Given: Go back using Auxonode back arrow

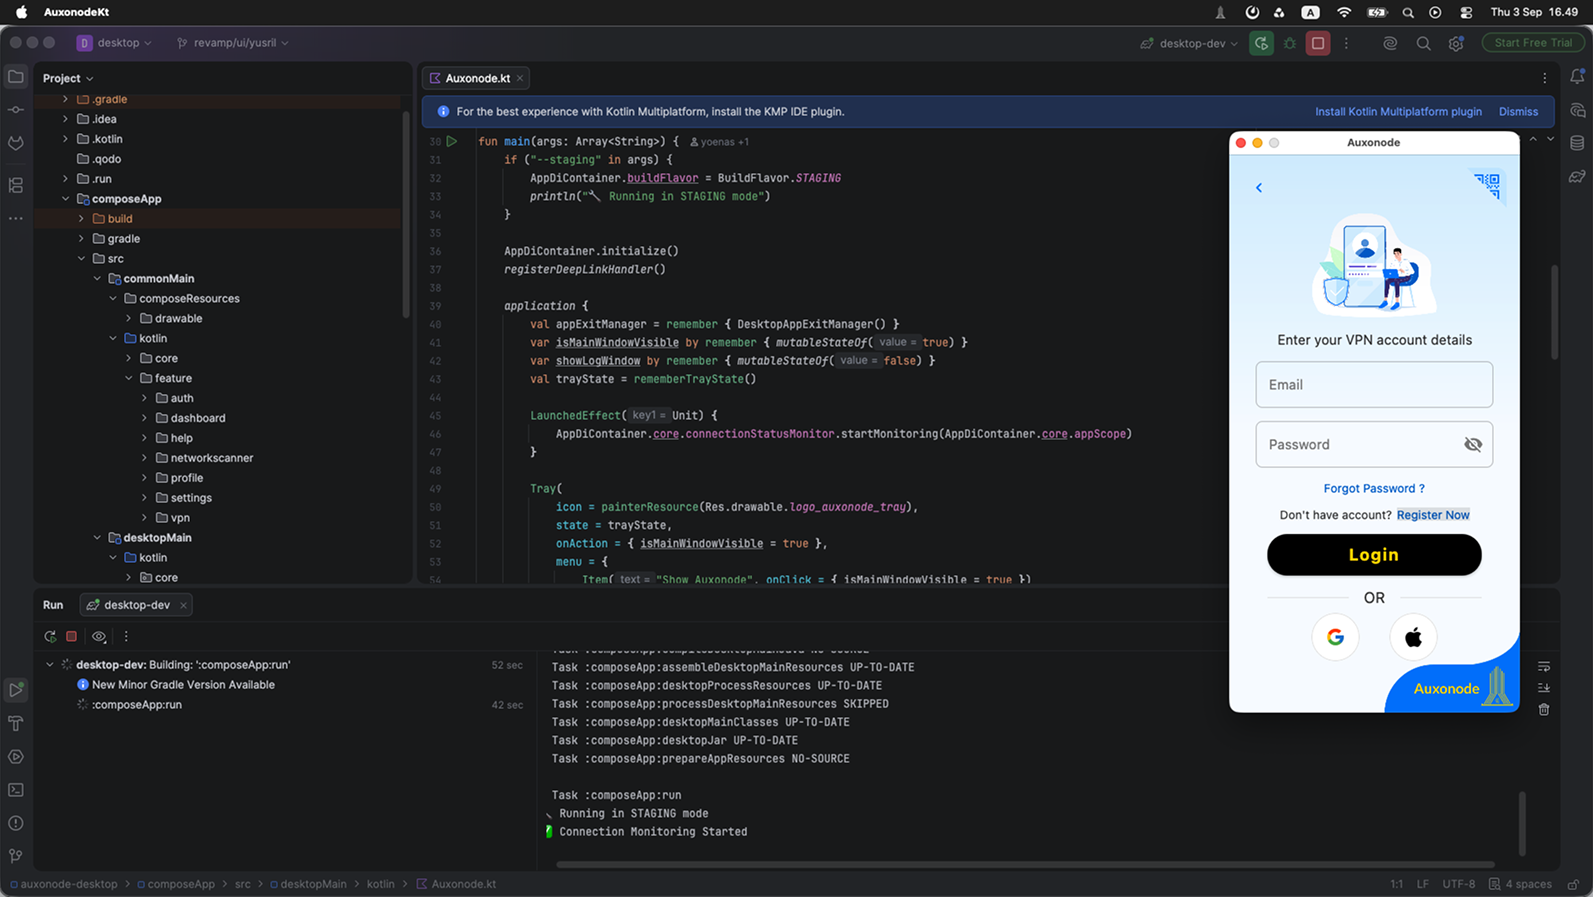Looking at the screenshot, I should point(1259,188).
